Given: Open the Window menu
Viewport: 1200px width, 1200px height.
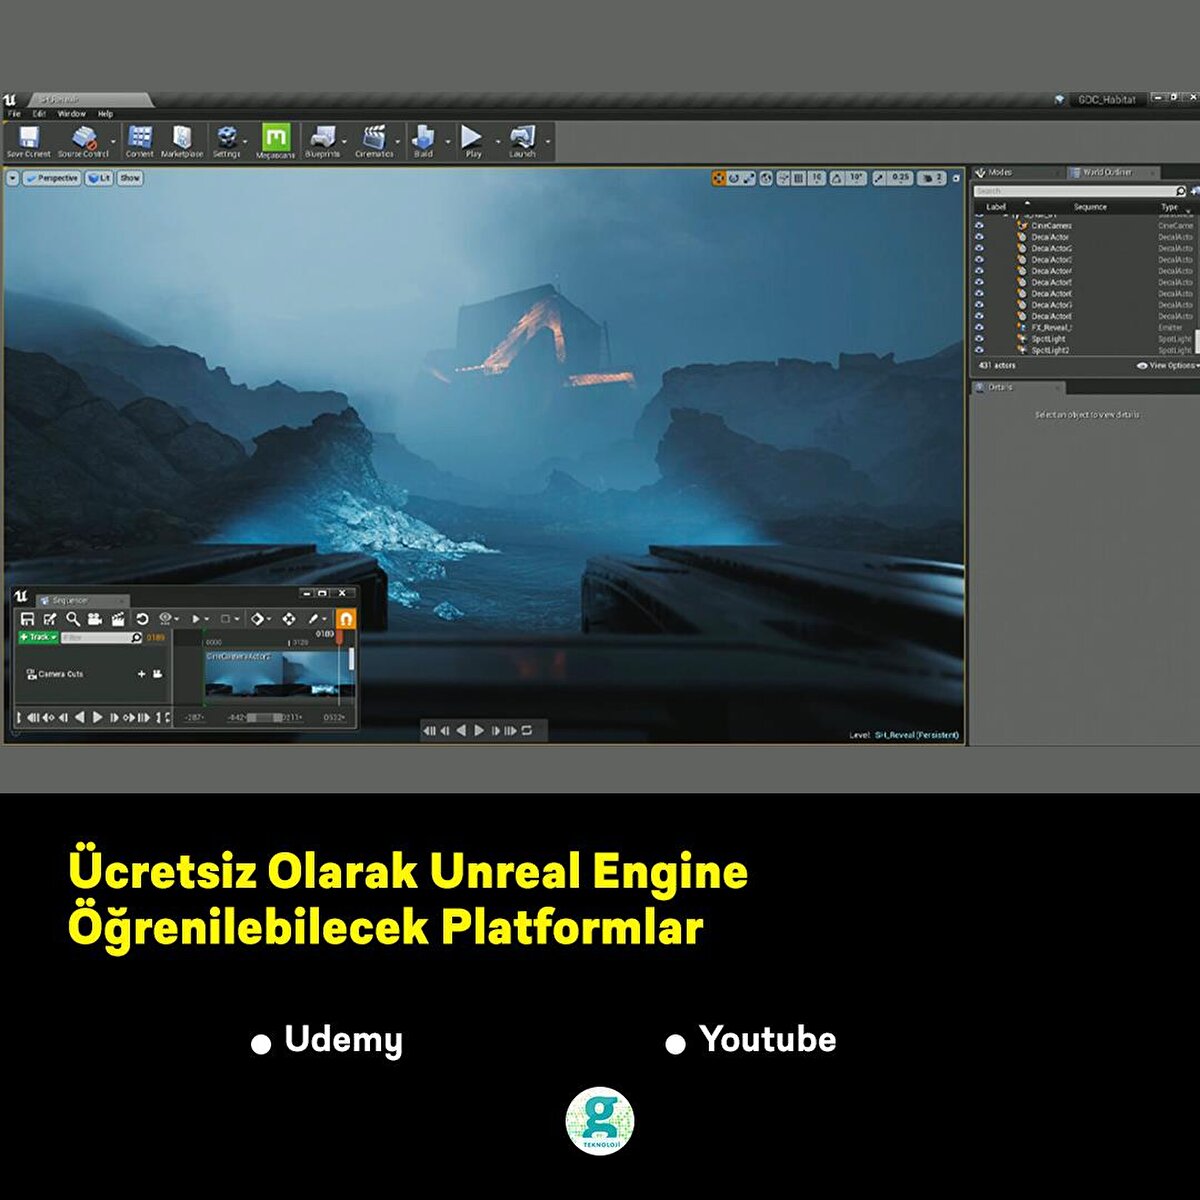Looking at the screenshot, I should (70, 113).
